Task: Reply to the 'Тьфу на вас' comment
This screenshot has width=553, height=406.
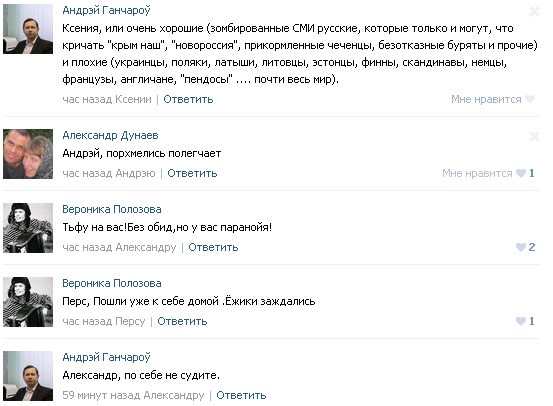Action: tap(213, 247)
